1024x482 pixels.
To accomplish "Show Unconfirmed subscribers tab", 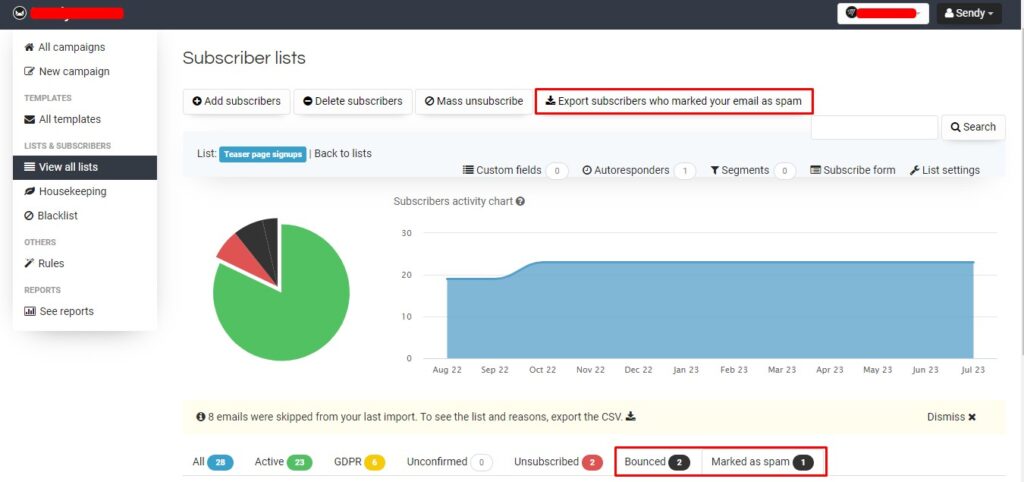I will [449, 462].
